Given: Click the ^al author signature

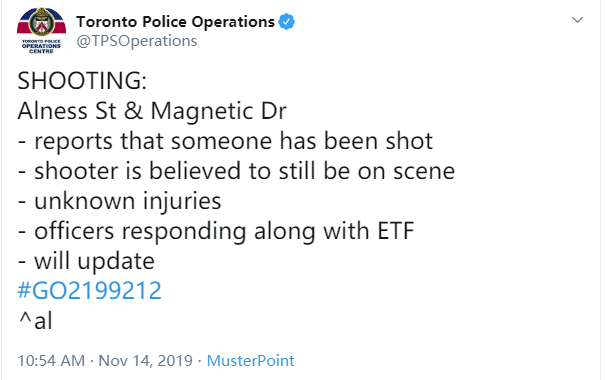Looking at the screenshot, I should click(x=35, y=321).
